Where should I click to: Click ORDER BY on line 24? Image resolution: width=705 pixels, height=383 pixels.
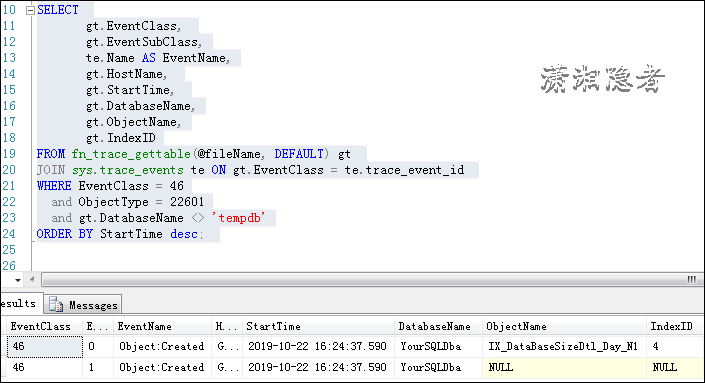(x=64, y=234)
